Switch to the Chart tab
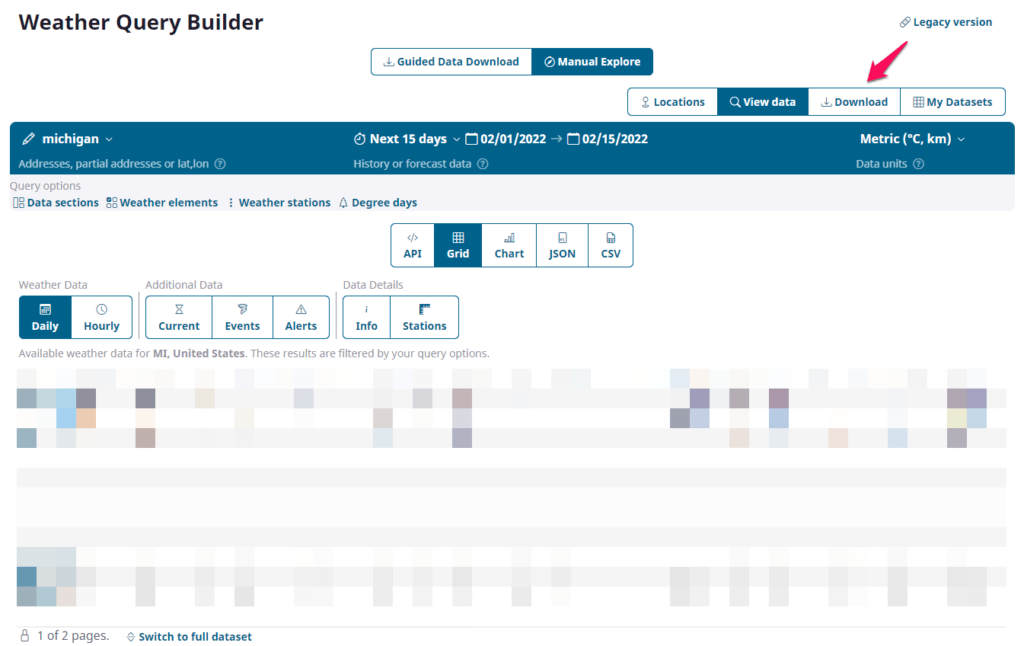 (509, 245)
